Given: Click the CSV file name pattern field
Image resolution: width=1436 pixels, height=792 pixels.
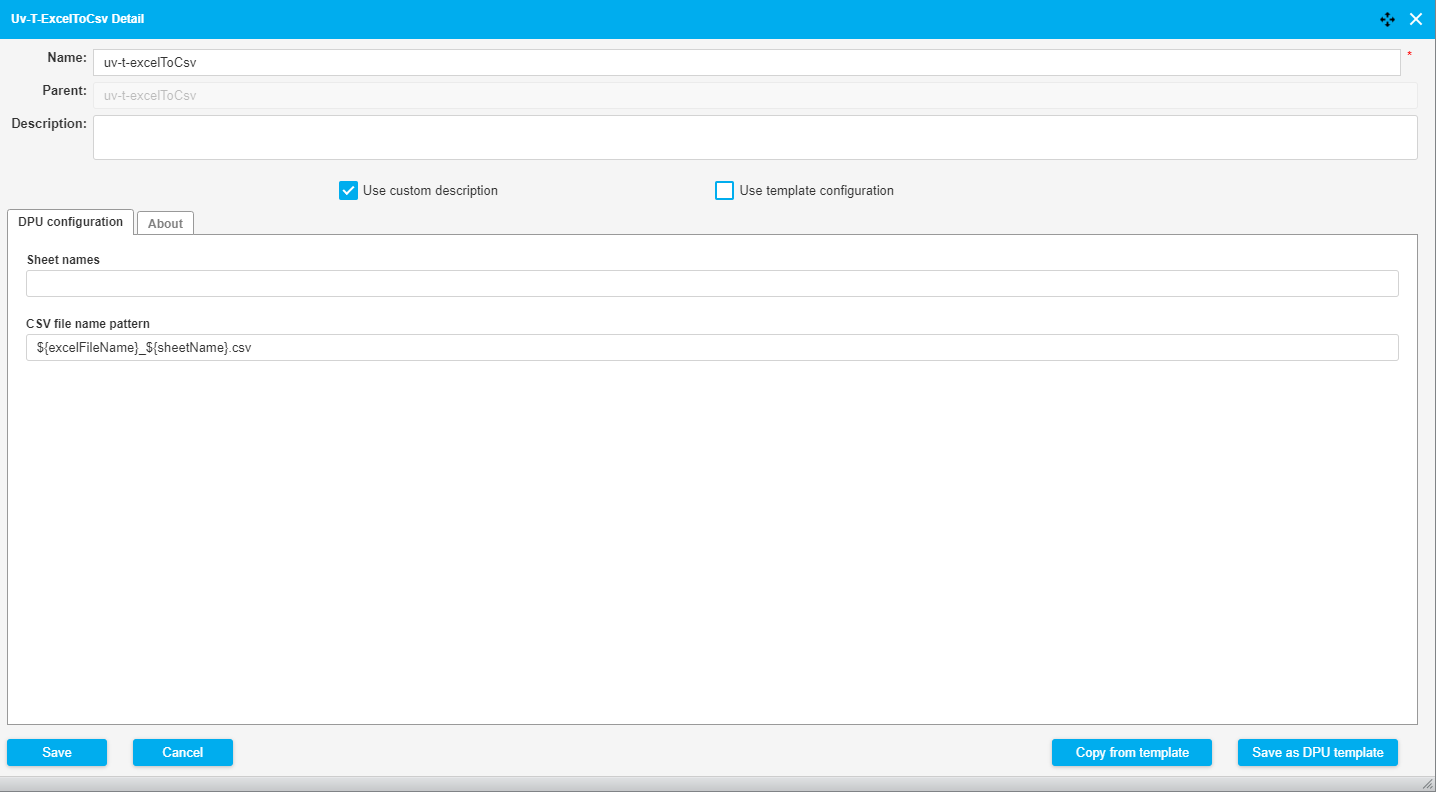Looking at the screenshot, I should tap(711, 347).
